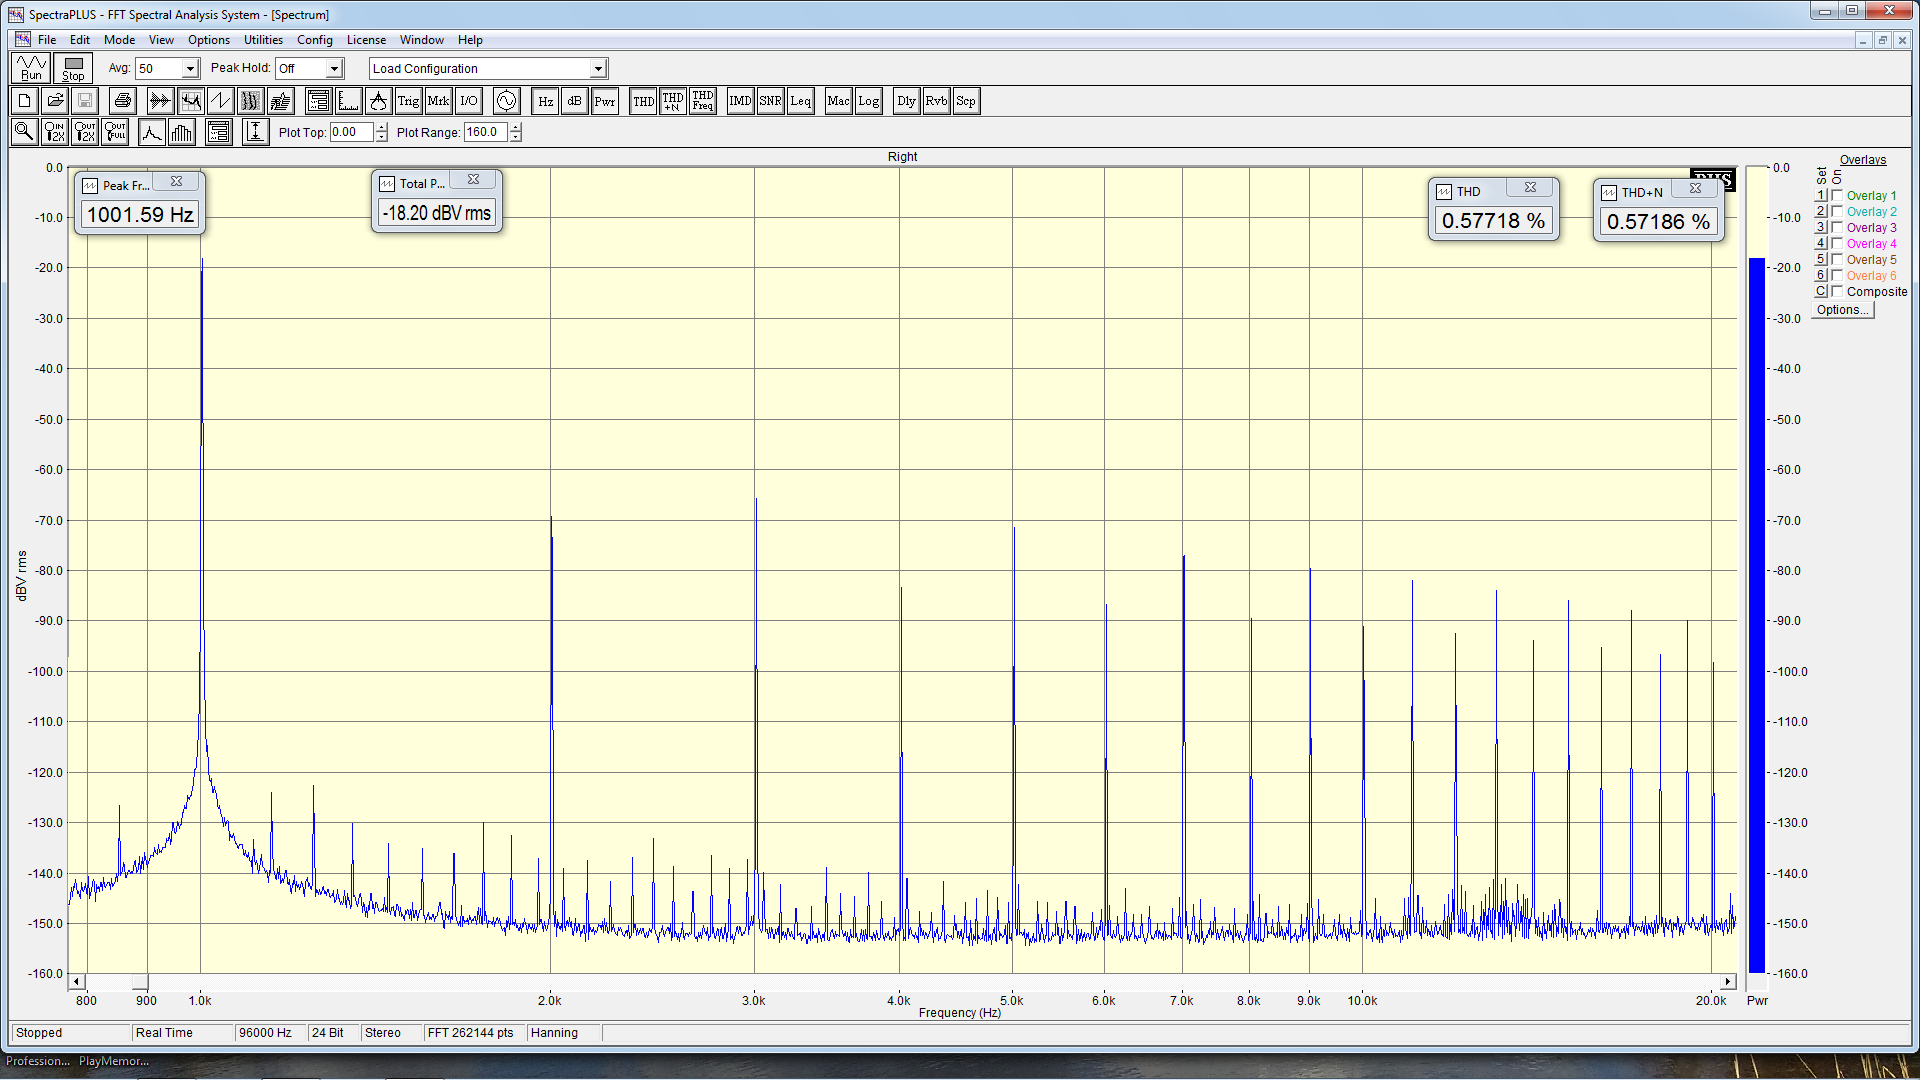This screenshot has height=1080, width=1920.
Task: Click the overlay Options... button
Action: 1842,310
